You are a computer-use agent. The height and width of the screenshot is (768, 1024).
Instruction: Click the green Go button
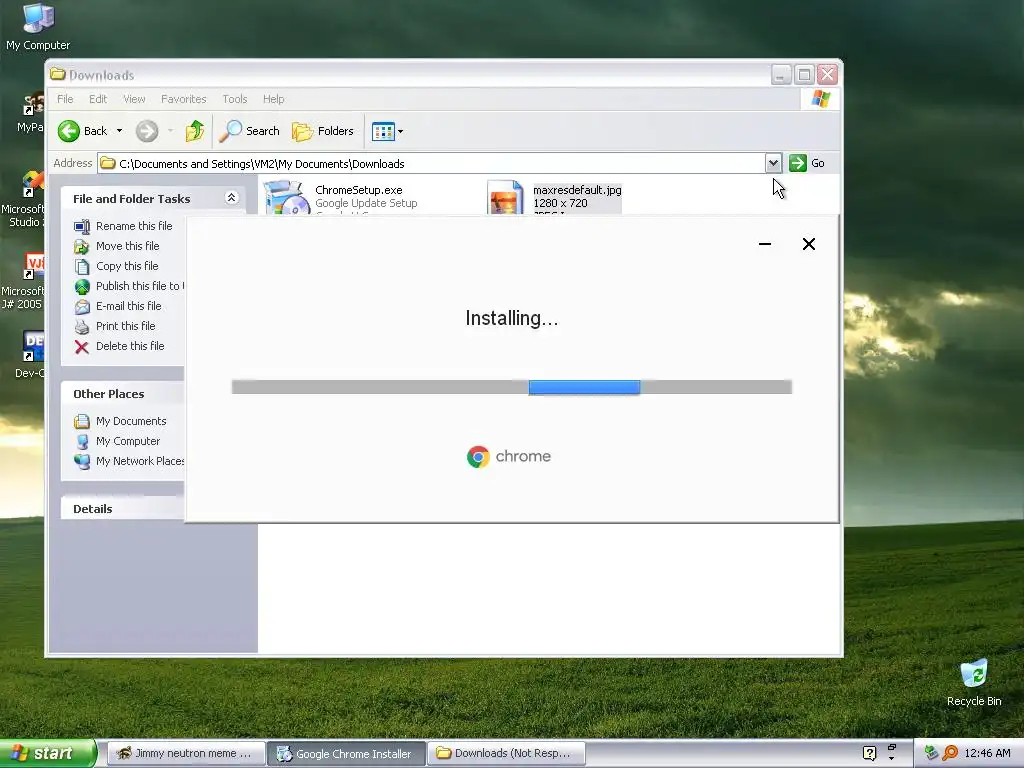tap(807, 163)
